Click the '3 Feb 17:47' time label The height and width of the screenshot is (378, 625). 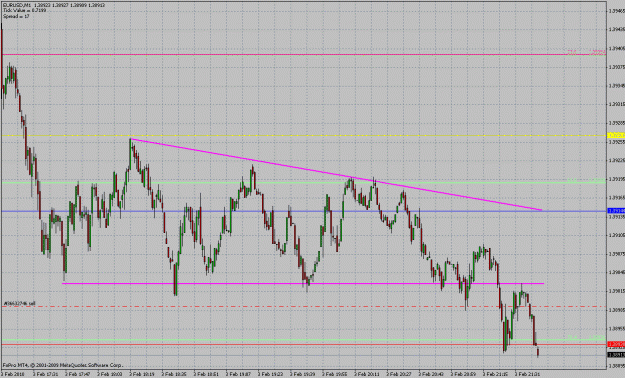pos(78,374)
